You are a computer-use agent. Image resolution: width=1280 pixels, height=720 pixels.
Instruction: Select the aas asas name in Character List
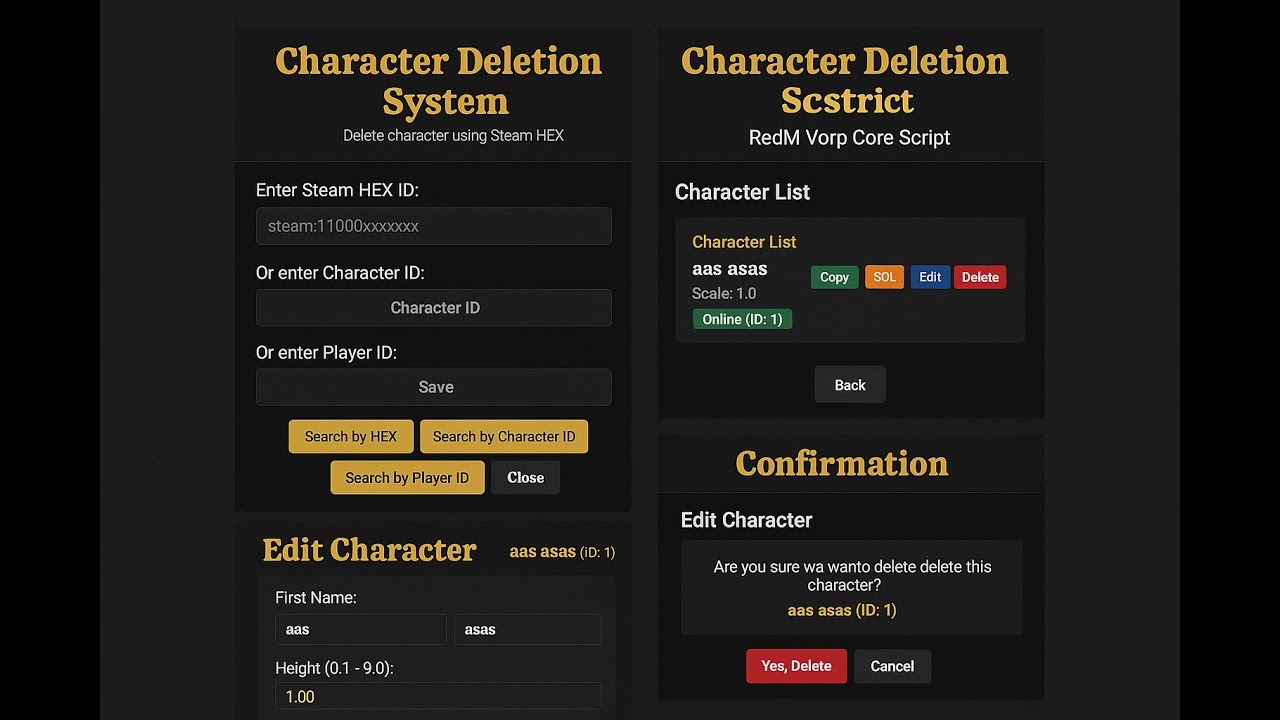pyautogui.click(x=730, y=269)
